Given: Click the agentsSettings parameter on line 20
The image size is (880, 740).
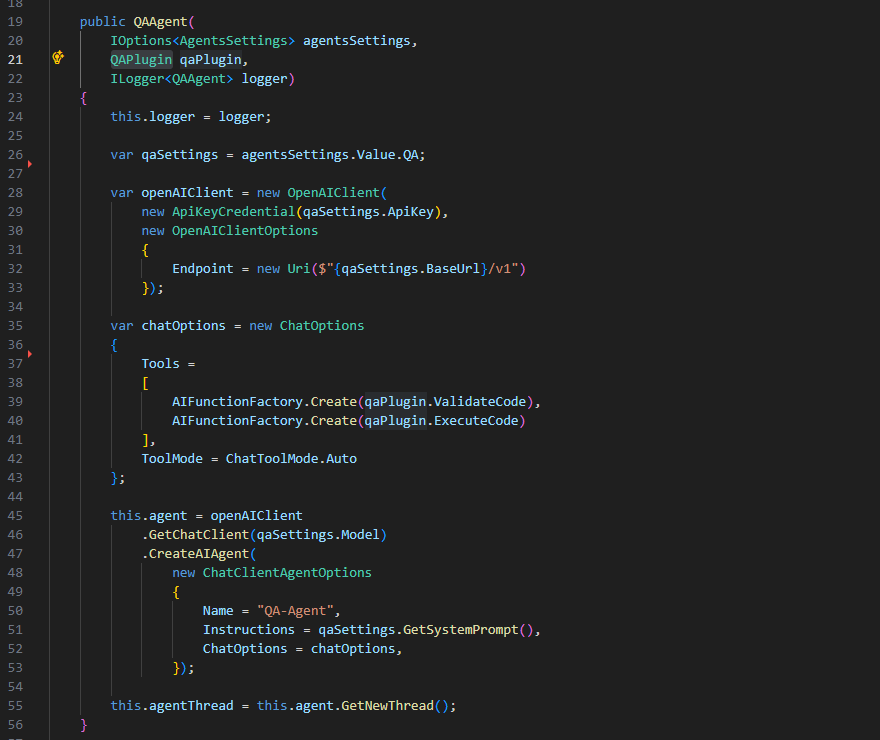Looking at the screenshot, I should coord(356,41).
